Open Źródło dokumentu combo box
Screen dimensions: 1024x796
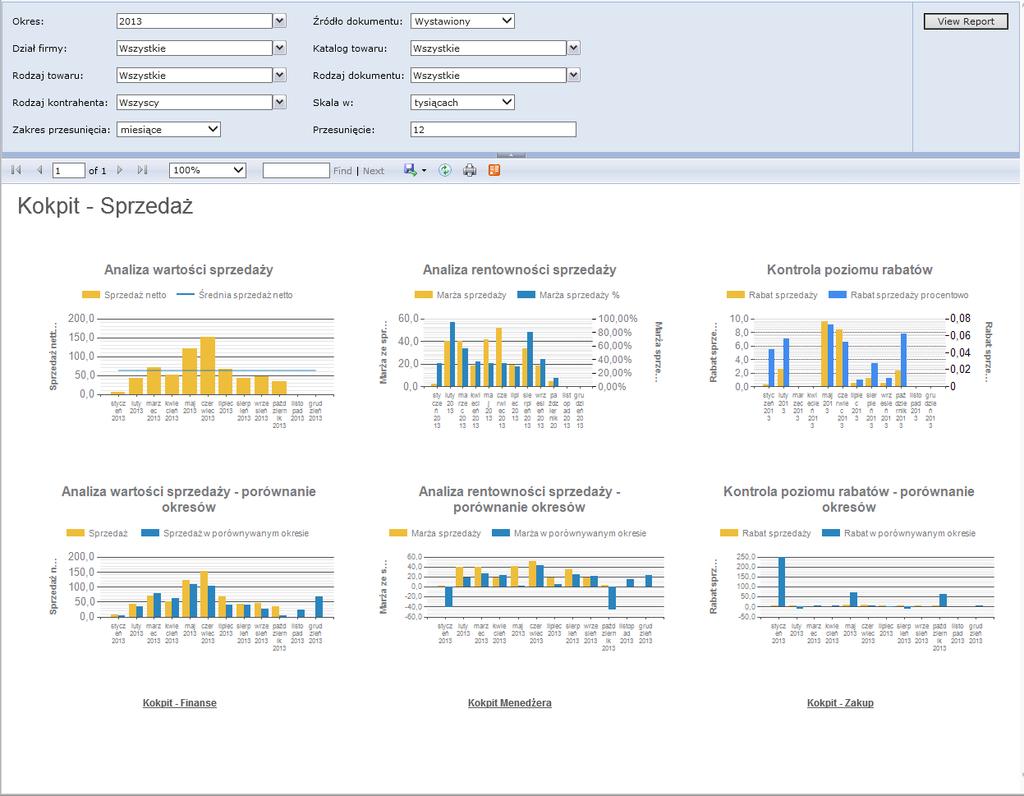(x=462, y=21)
